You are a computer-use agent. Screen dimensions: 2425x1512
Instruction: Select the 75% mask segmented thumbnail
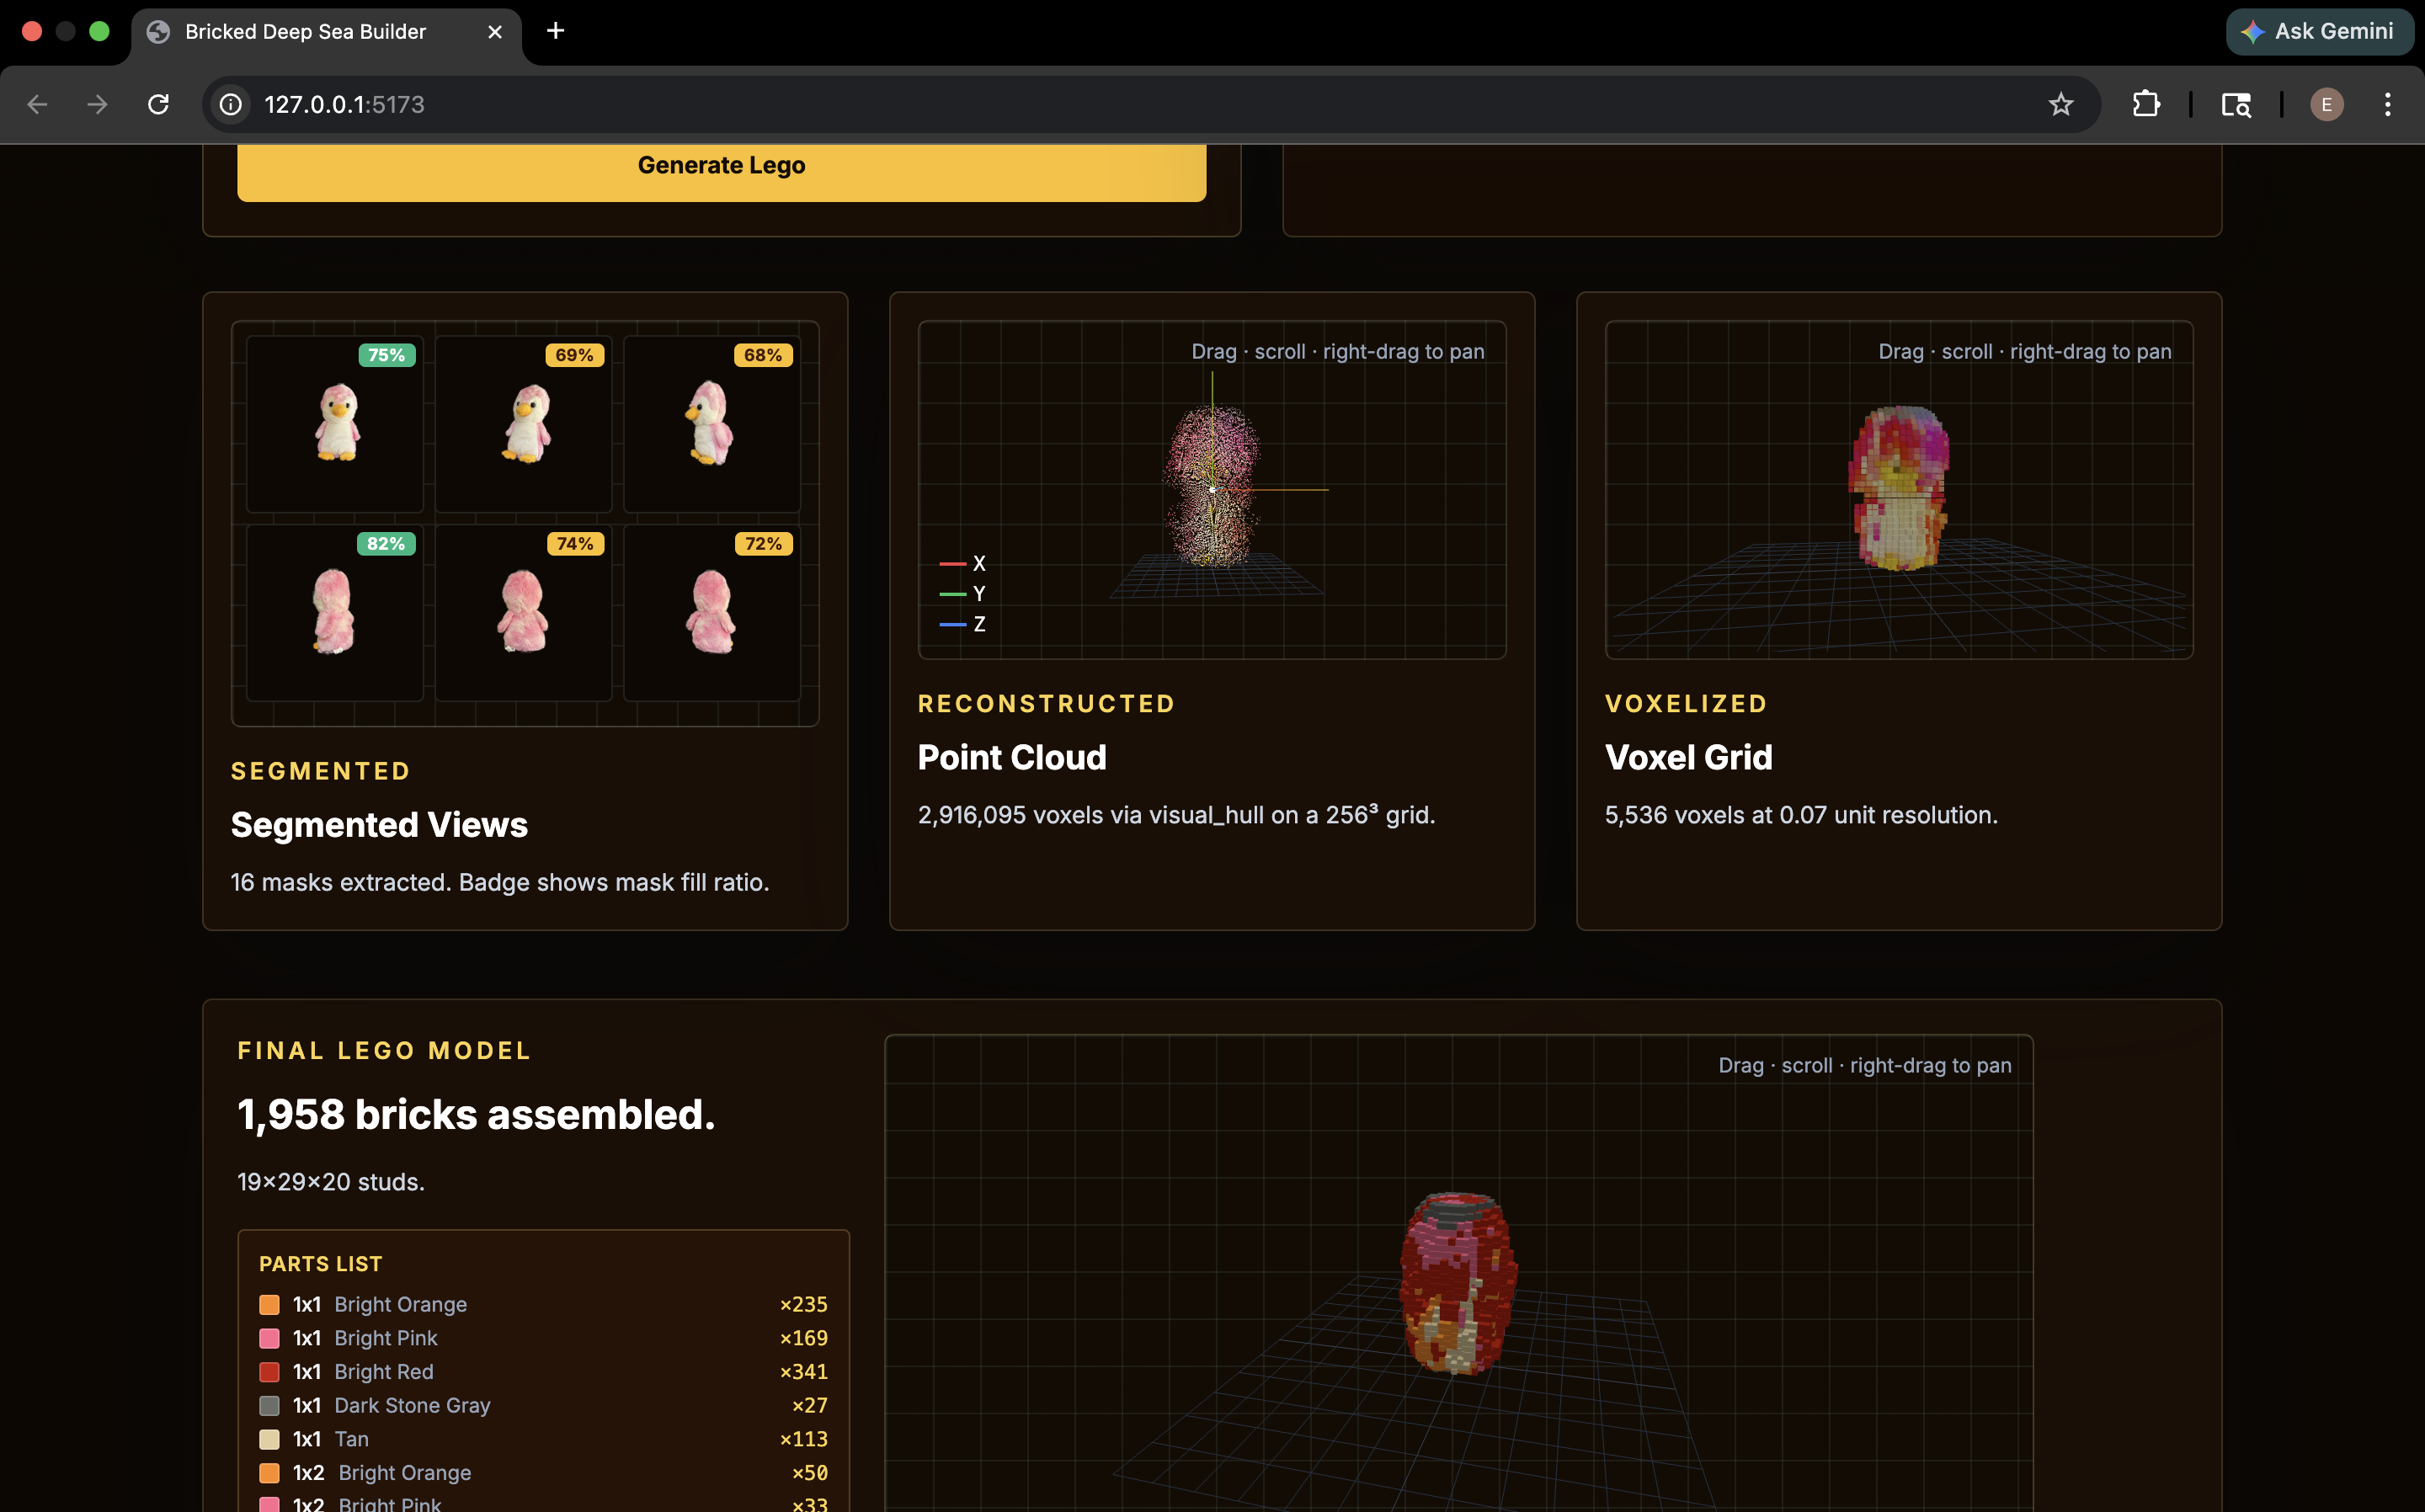334,423
